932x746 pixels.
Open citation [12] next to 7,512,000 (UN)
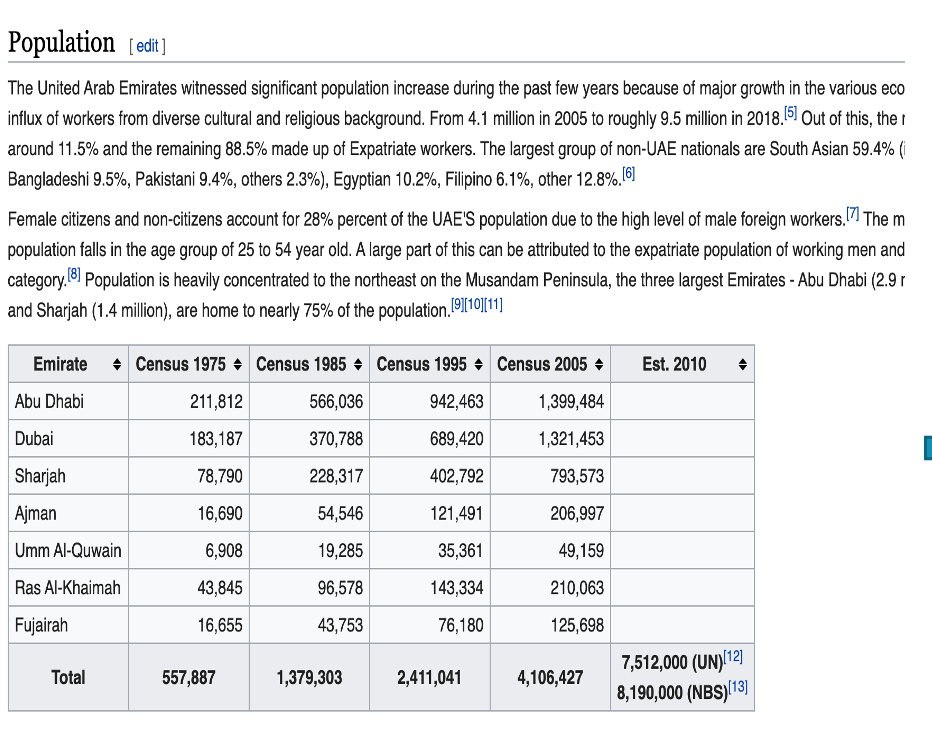[734, 656]
